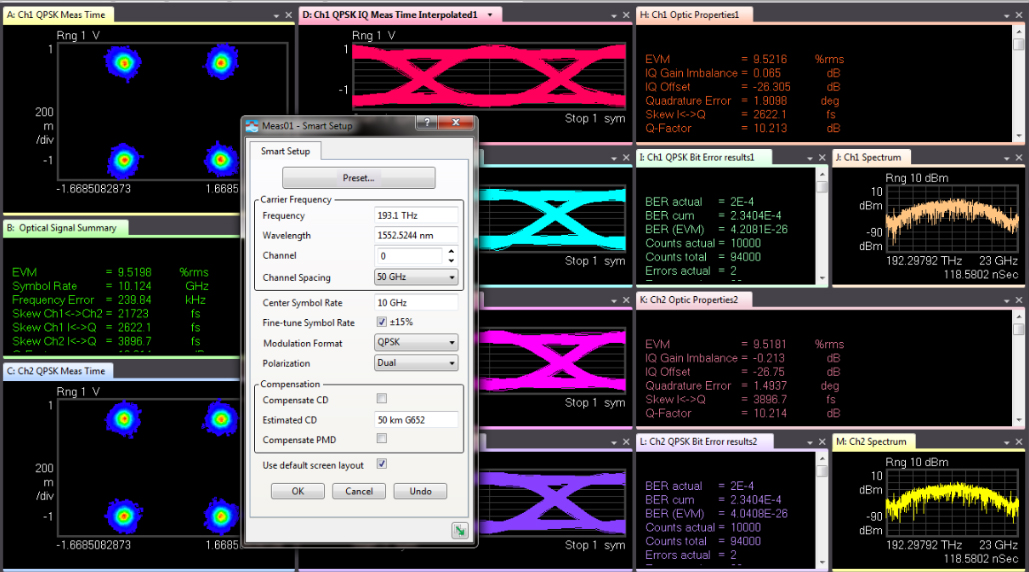
Task: Select the I: Ch1 QPSK Bit Error results1 tab
Action: click(704, 157)
